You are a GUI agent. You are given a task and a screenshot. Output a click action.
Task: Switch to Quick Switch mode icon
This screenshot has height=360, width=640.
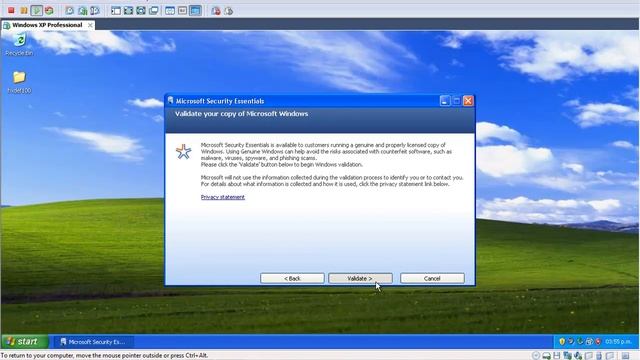(x=141, y=11)
